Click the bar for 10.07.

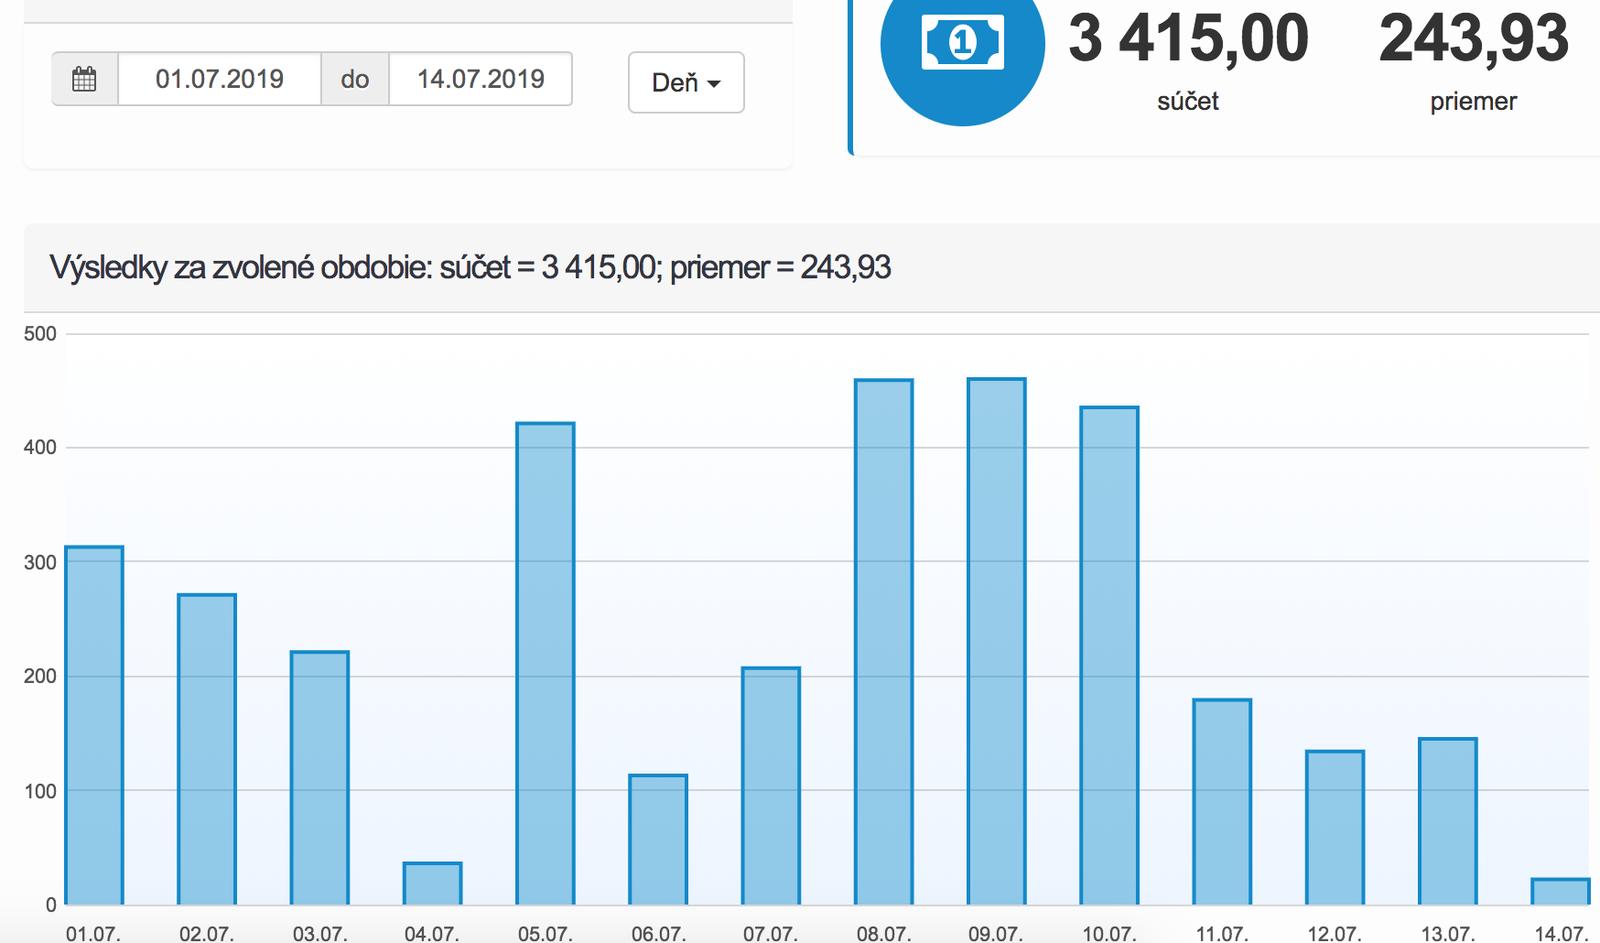click(1109, 655)
